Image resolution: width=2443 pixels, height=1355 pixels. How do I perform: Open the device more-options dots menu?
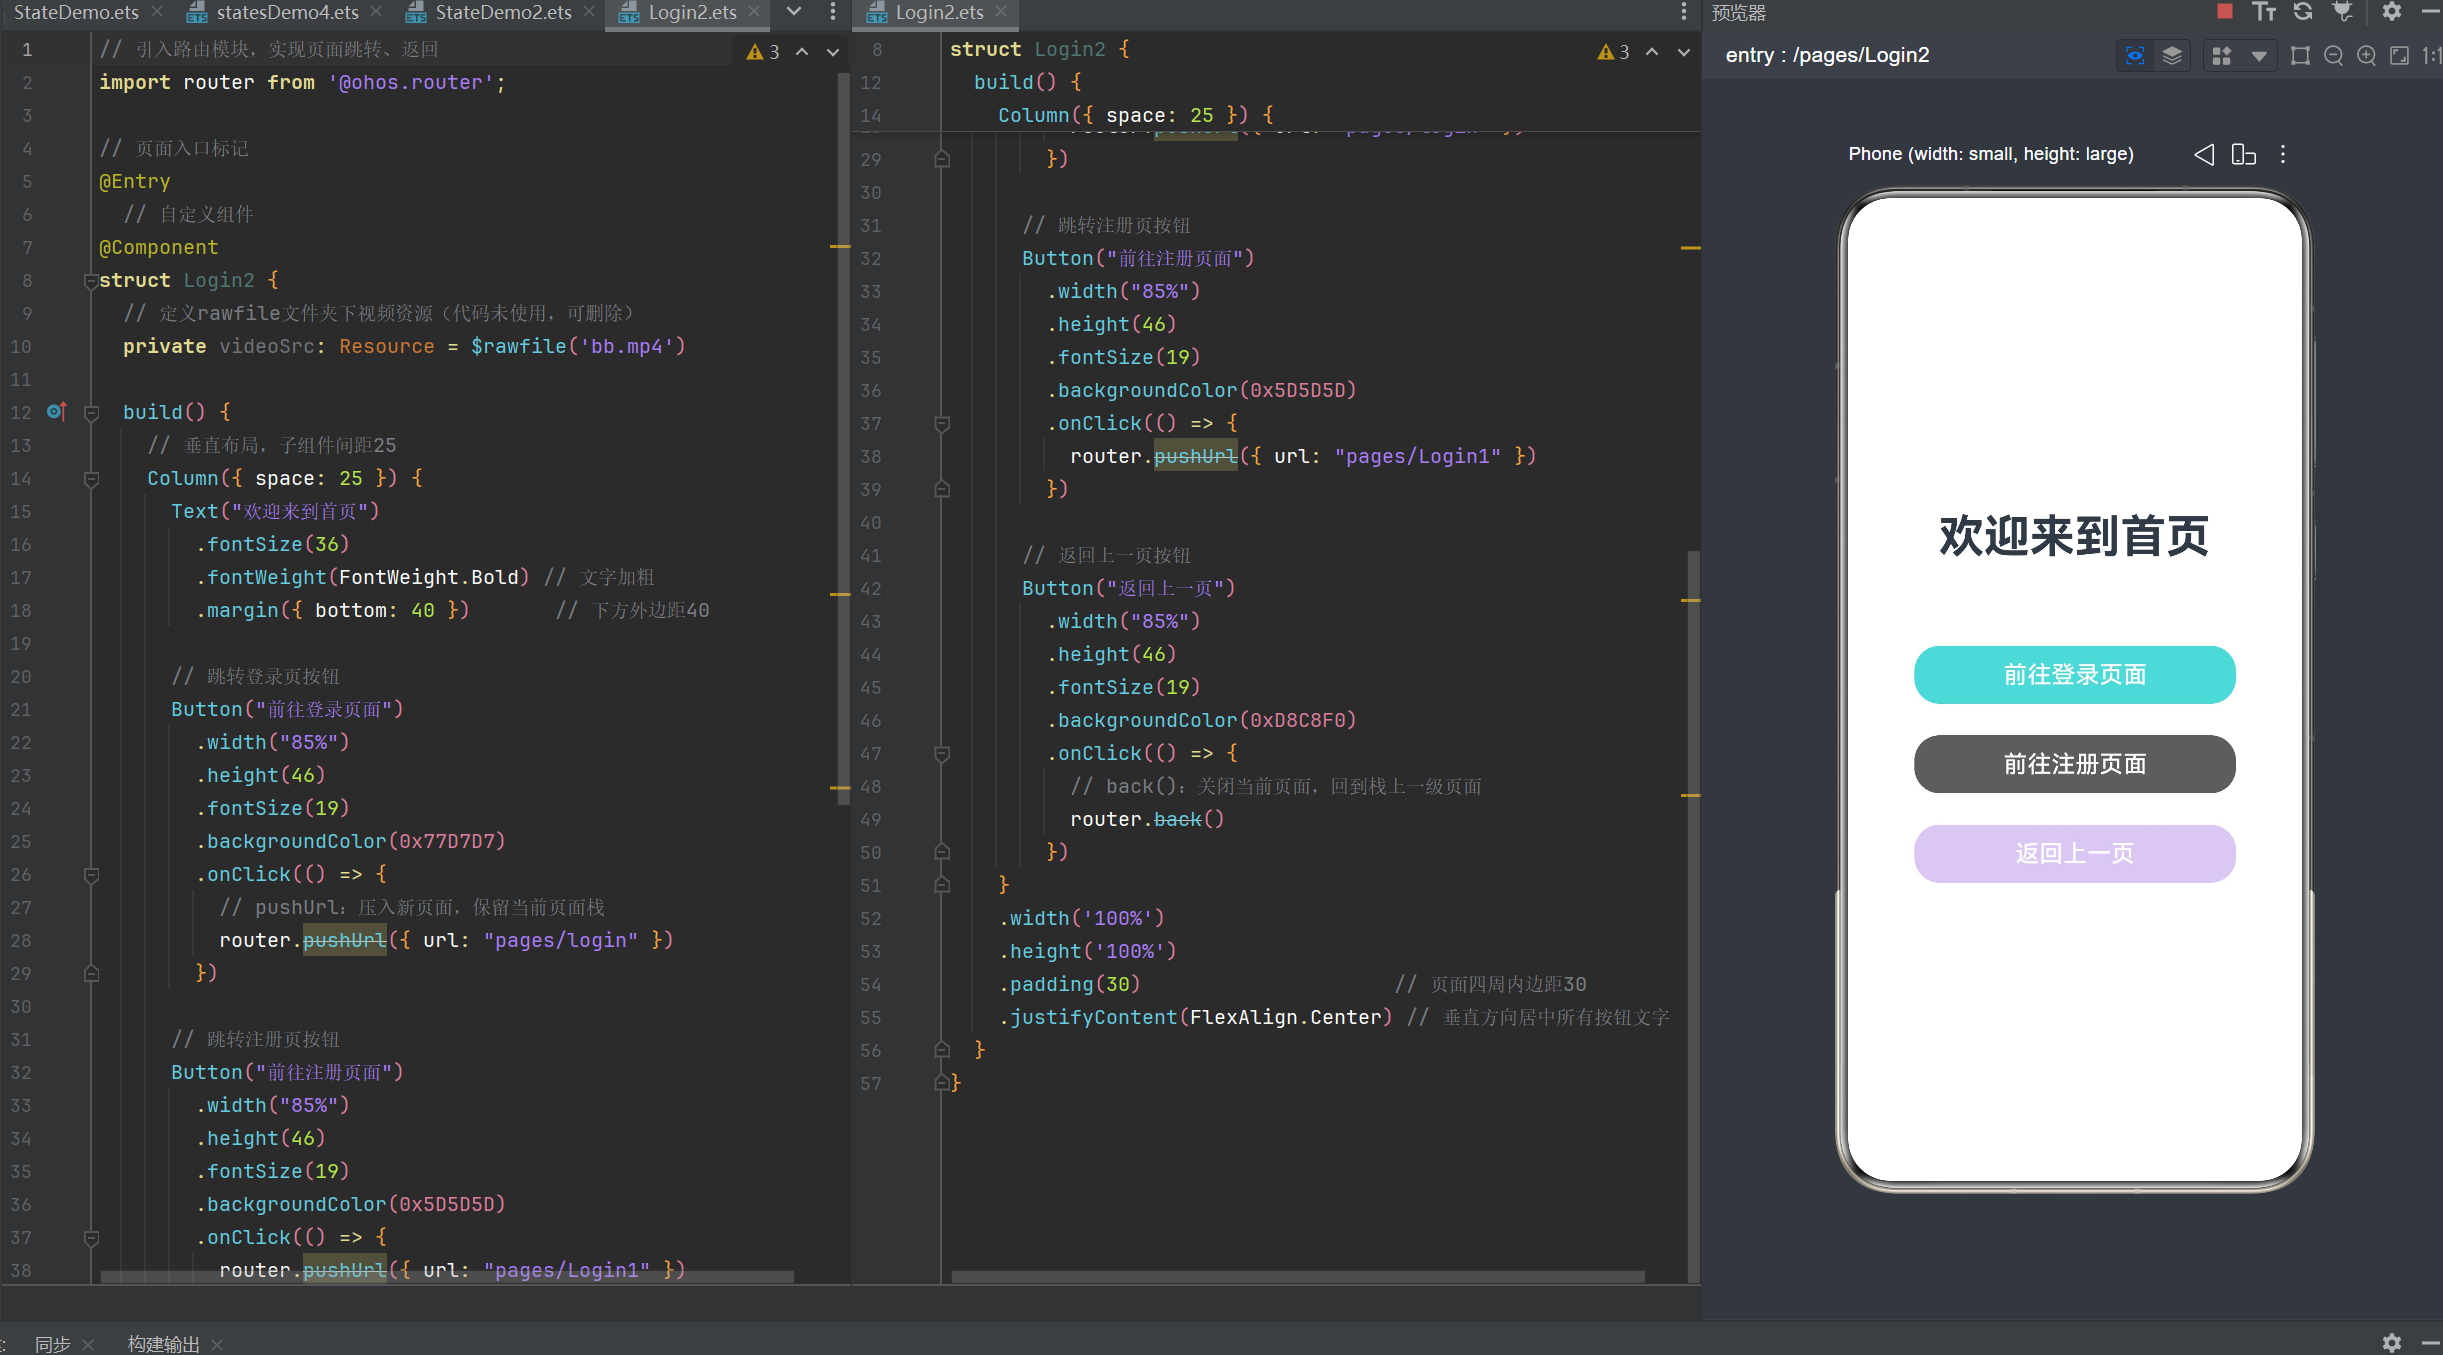[2282, 154]
